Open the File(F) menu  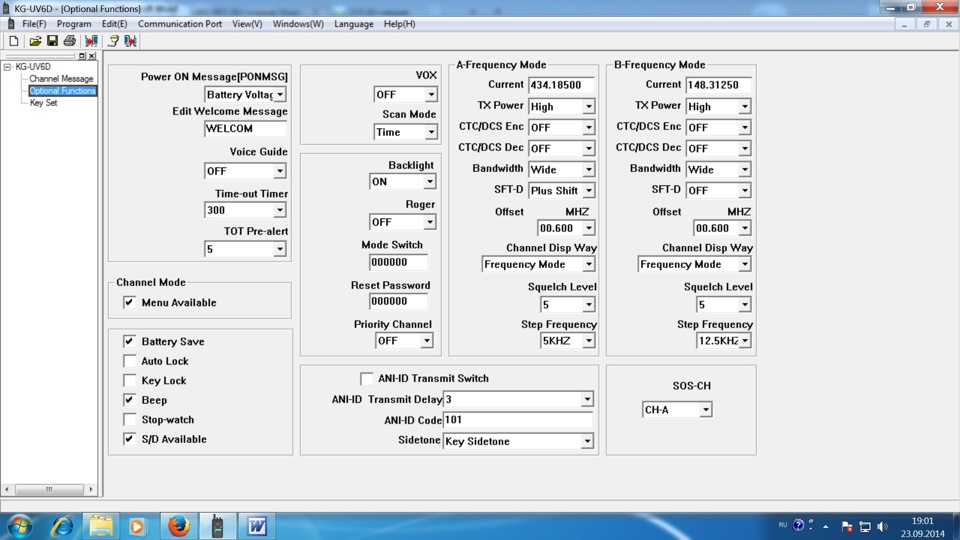34,24
